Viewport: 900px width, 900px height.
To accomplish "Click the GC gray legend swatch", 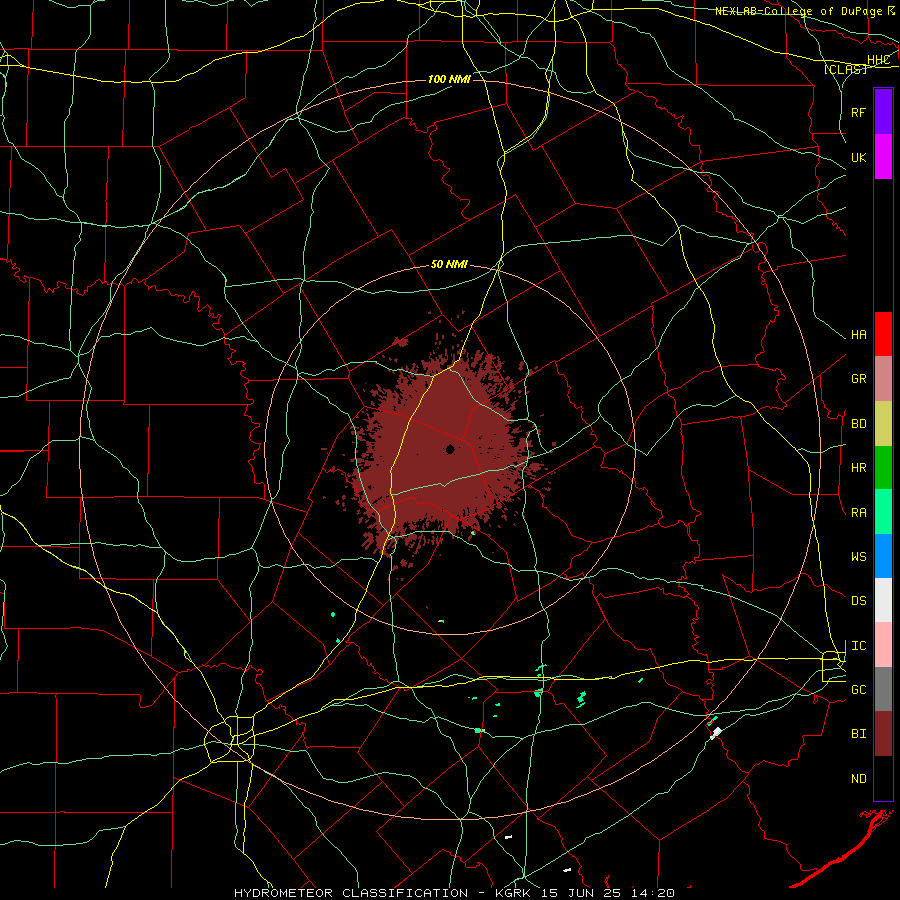I will [x=883, y=689].
